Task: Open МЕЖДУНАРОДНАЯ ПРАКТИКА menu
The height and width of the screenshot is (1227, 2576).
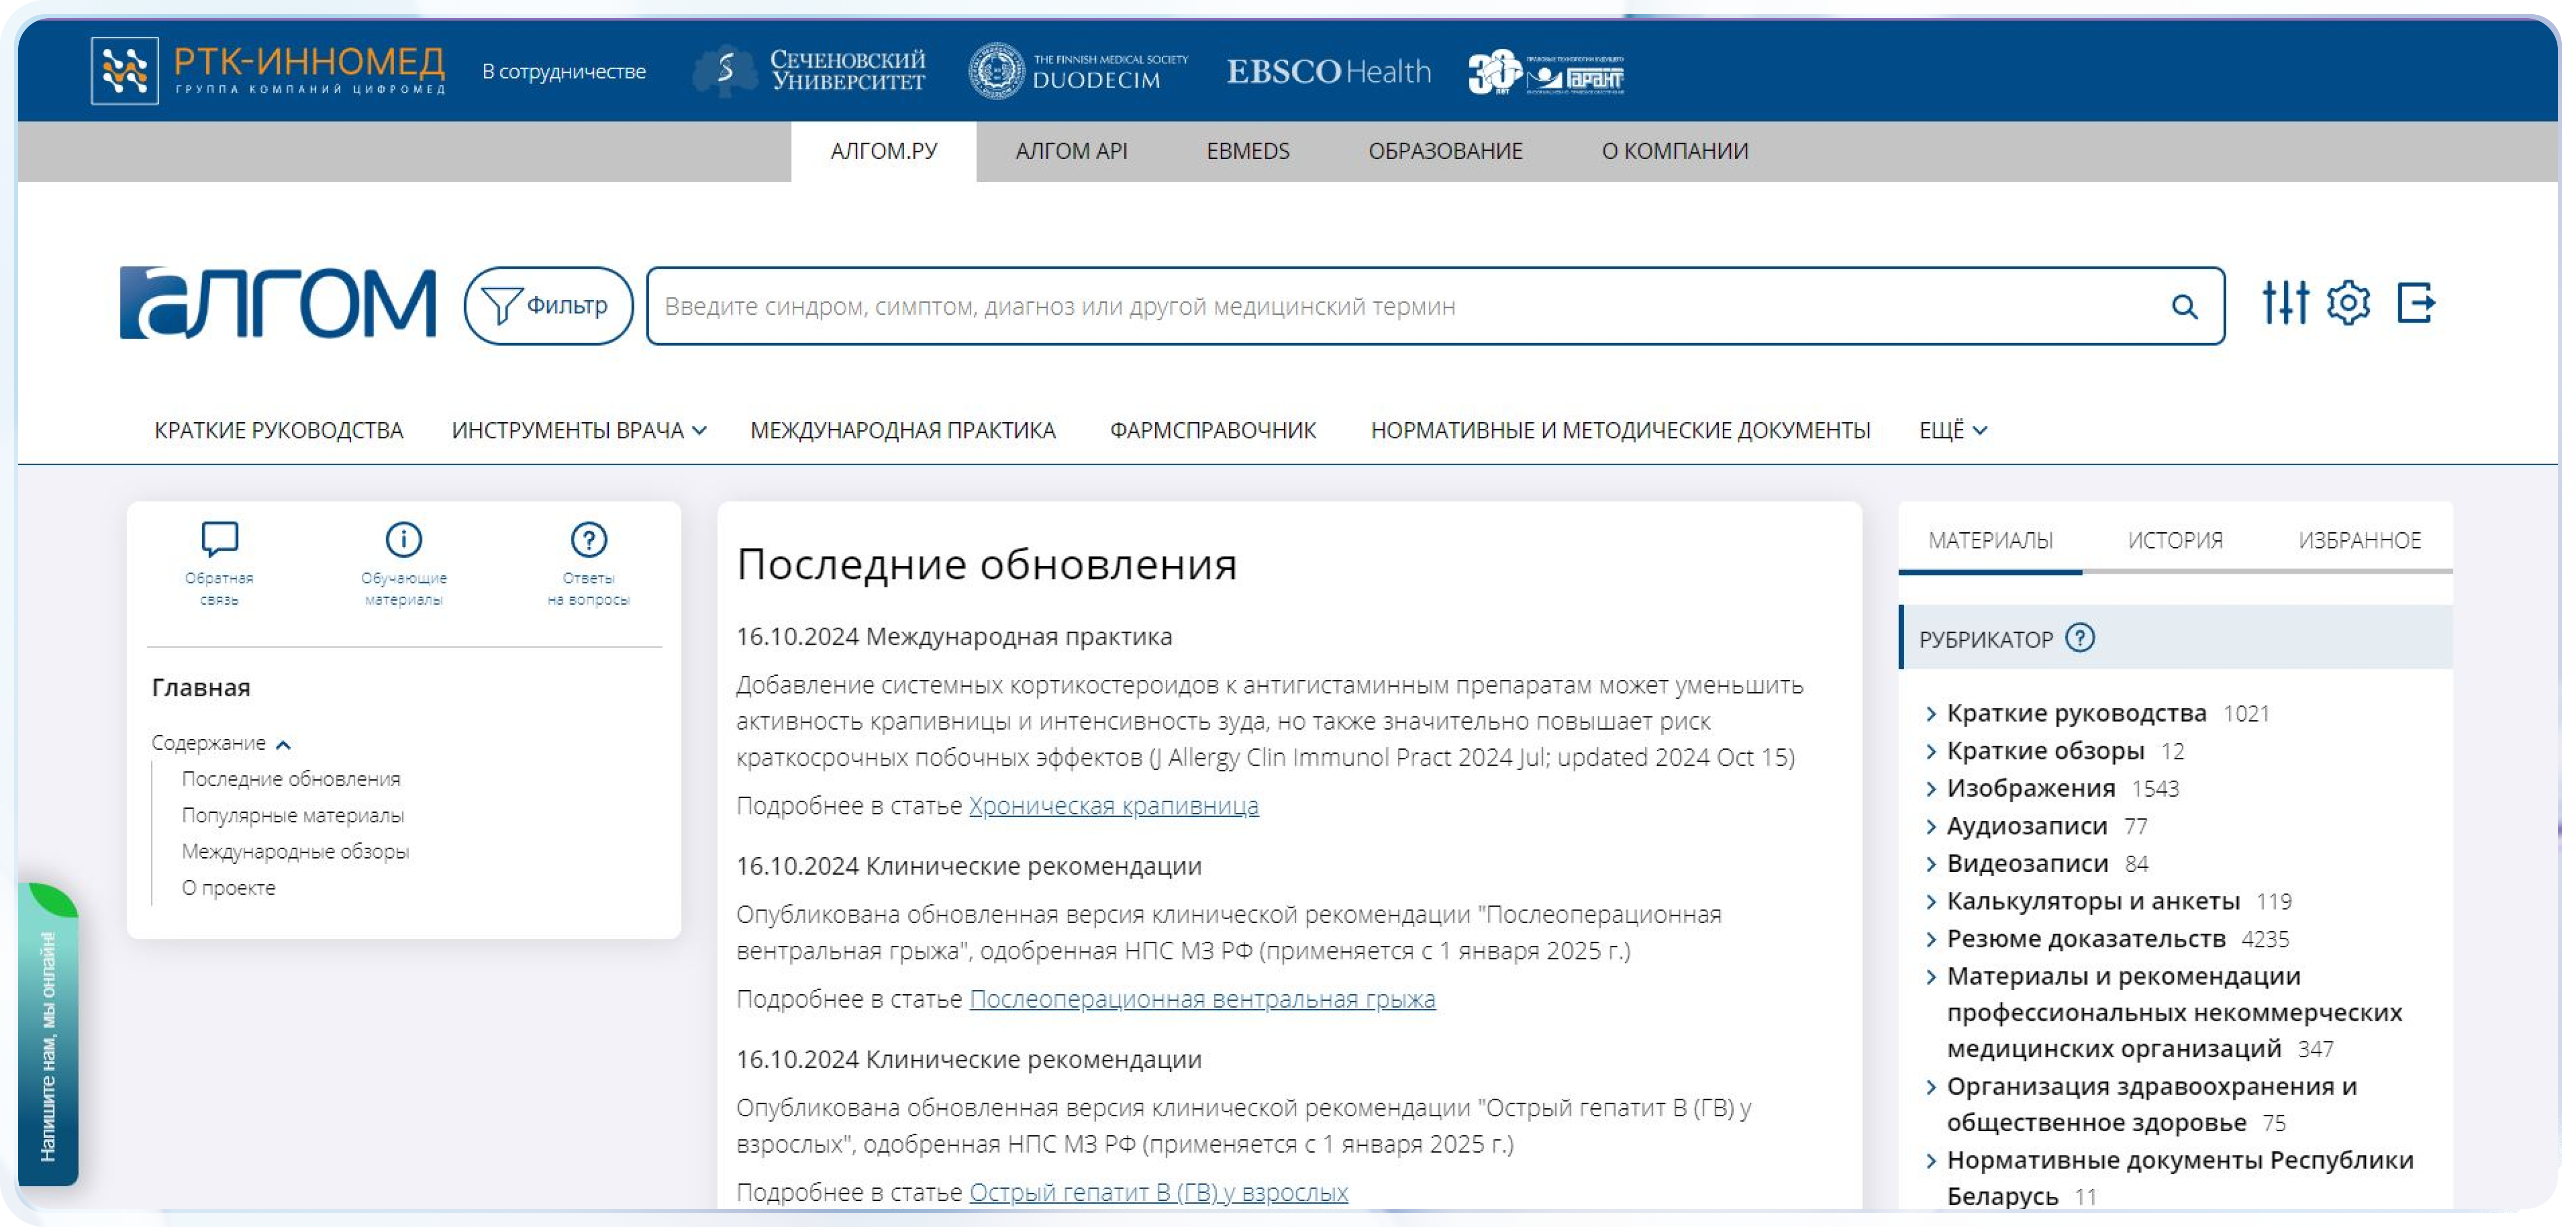Action: [x=903, y=430]
